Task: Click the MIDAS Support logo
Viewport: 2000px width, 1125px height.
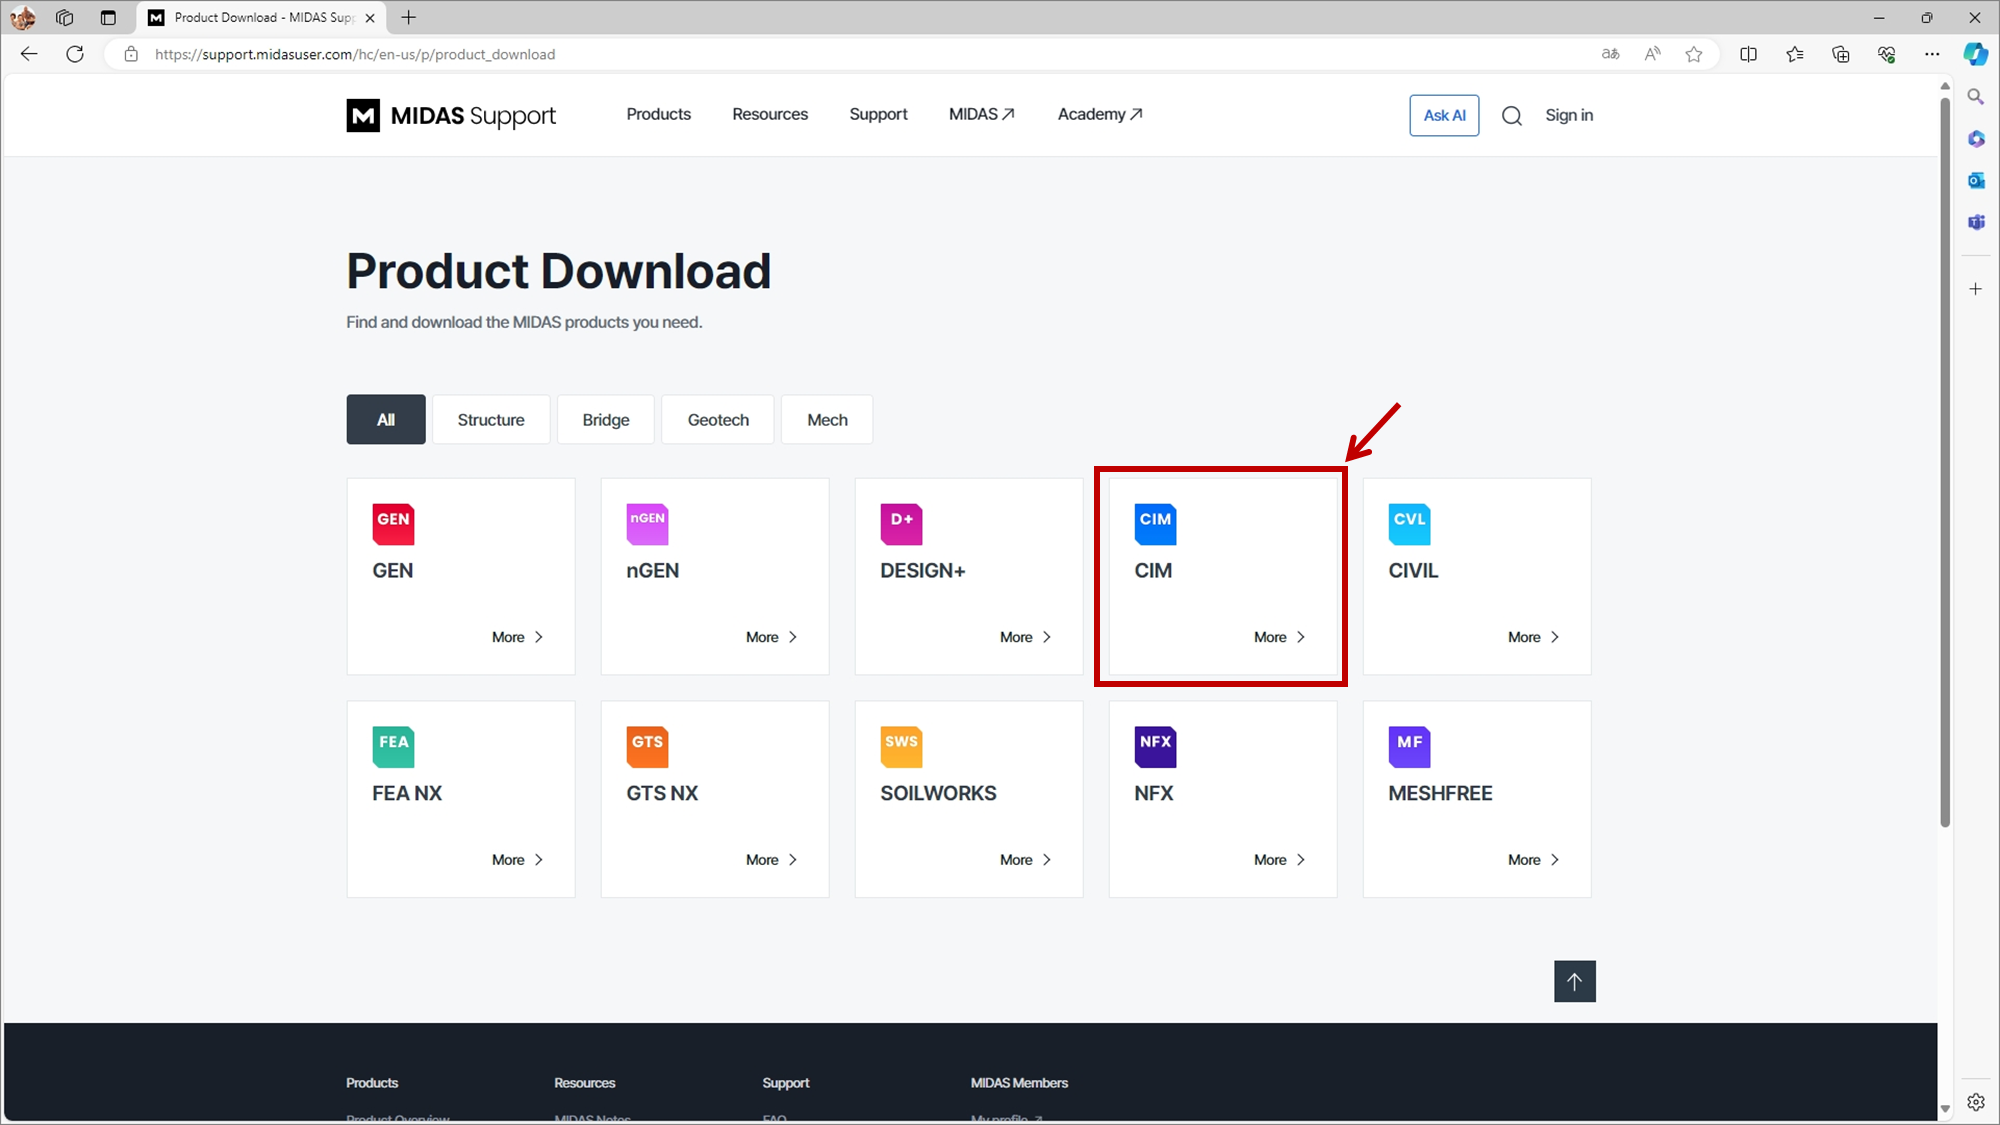Action: coord(451,116)
